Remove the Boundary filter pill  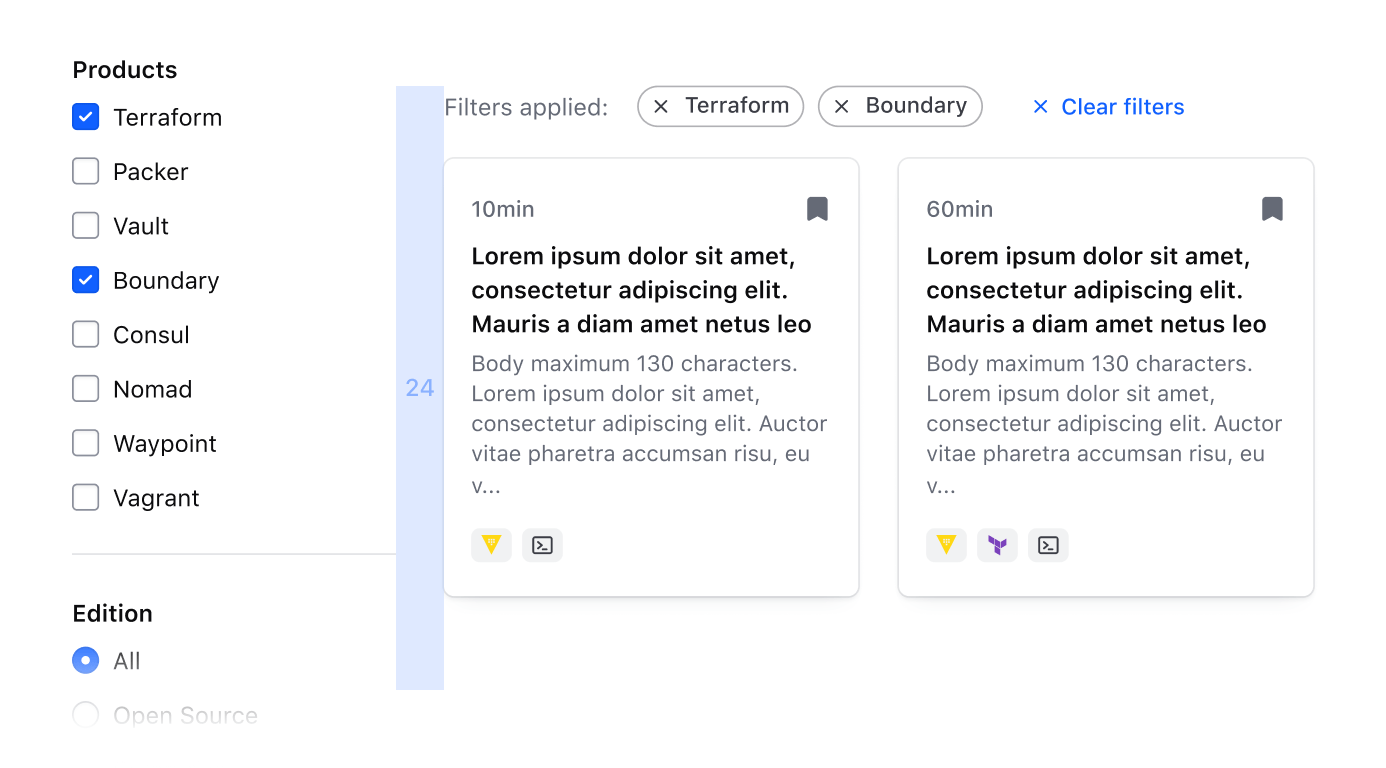[842, 106]
